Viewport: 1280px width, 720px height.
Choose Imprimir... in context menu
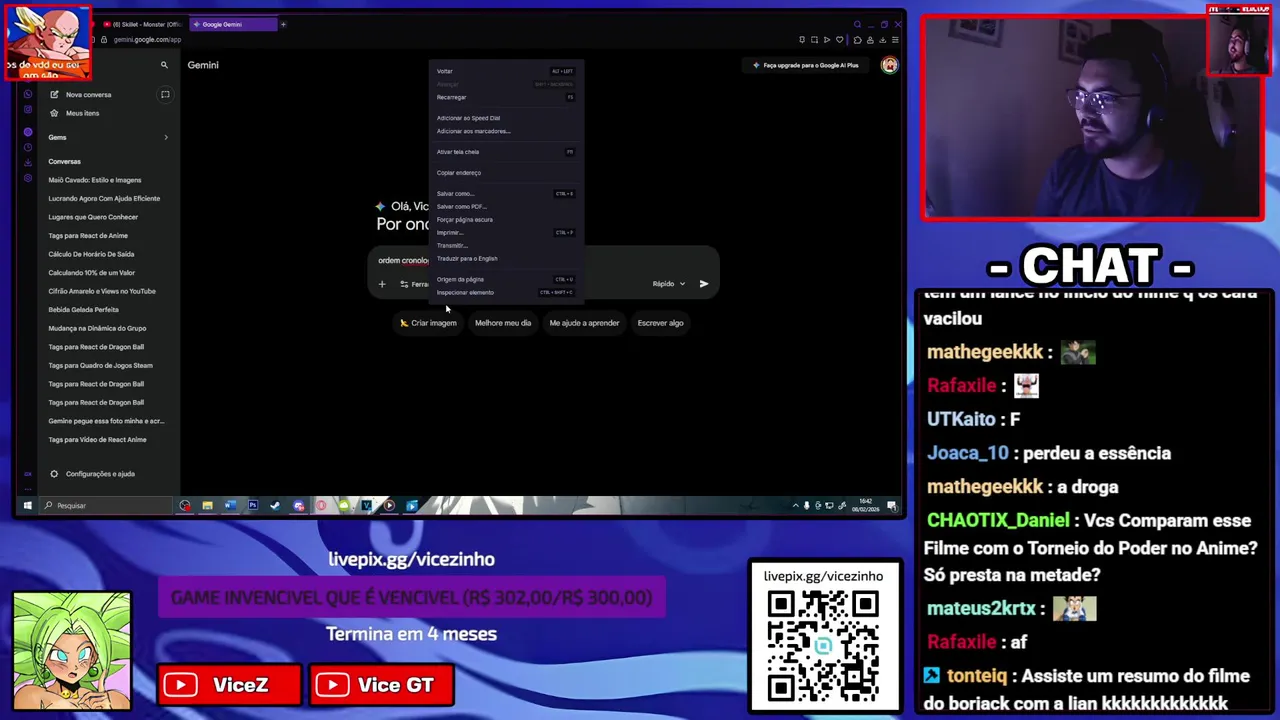coord(505,233)
